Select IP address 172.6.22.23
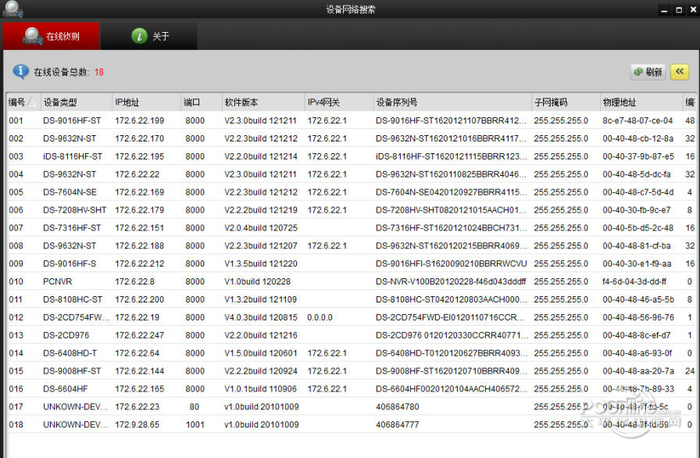The width and height of the screenshot is (700, 458). point(137,406)
